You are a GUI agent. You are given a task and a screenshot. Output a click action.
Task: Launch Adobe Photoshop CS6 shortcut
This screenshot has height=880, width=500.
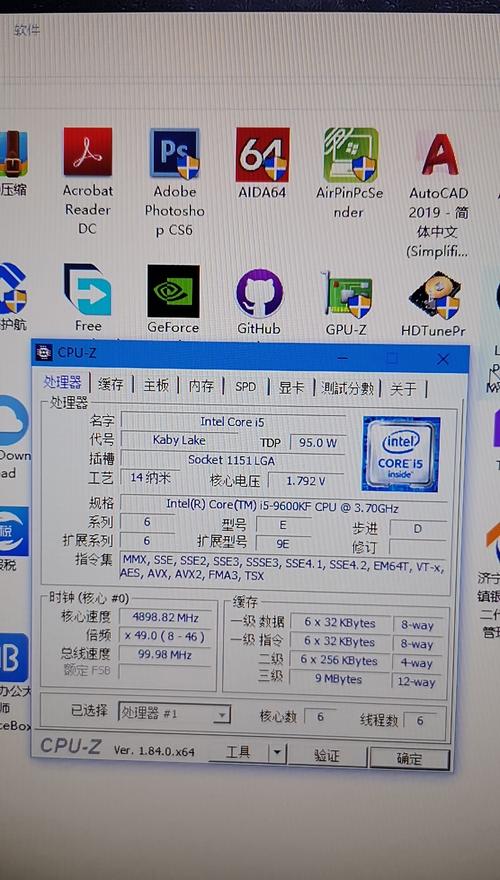[x=175, y=153]
